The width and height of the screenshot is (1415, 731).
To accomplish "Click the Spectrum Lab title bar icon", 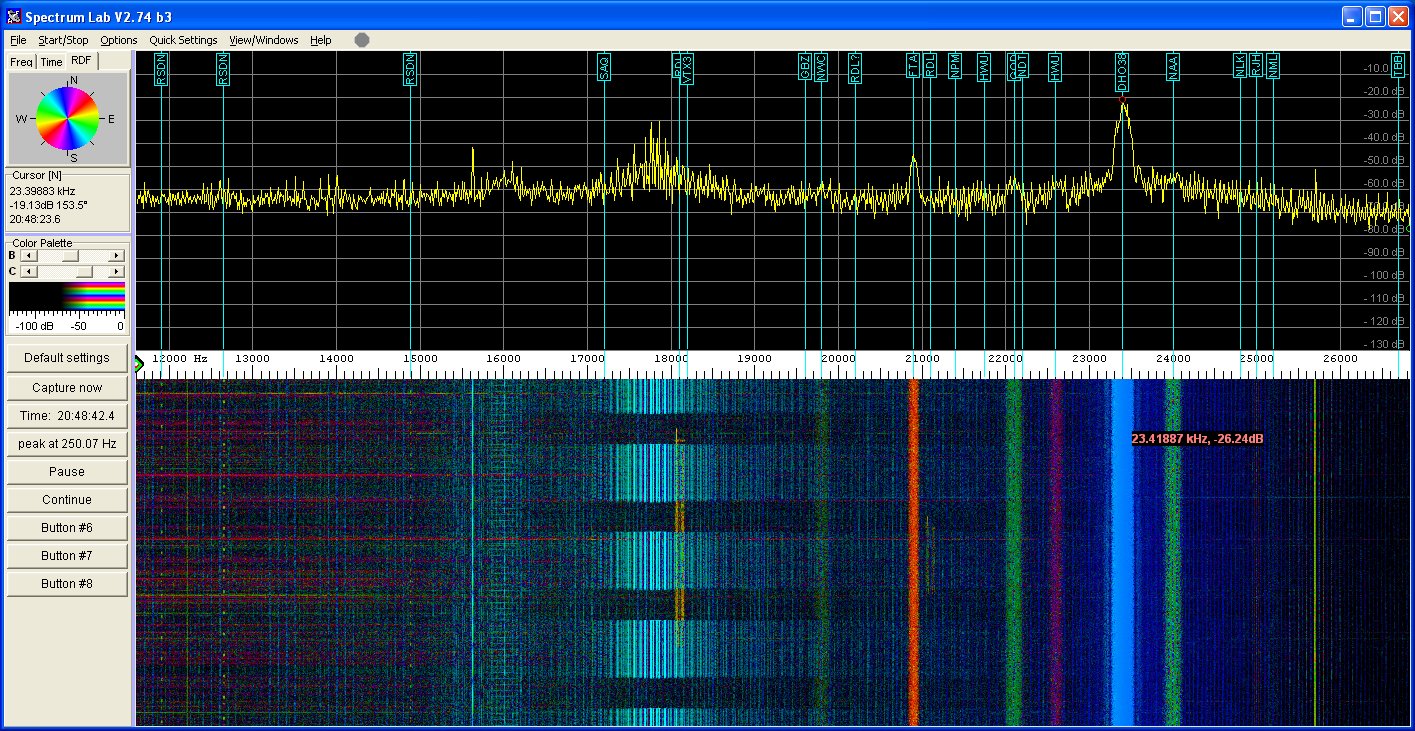I will click(x=14, y=16).
